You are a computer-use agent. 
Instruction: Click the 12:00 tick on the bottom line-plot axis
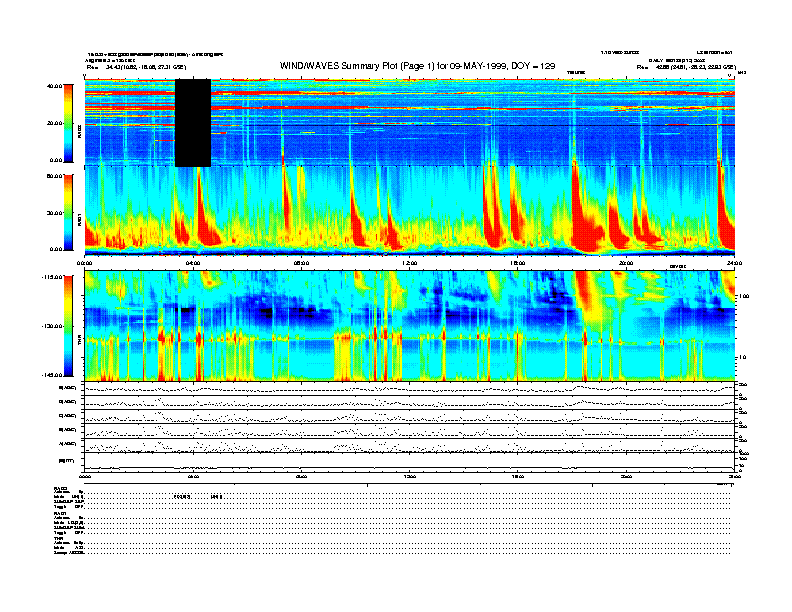click(410, 476)
